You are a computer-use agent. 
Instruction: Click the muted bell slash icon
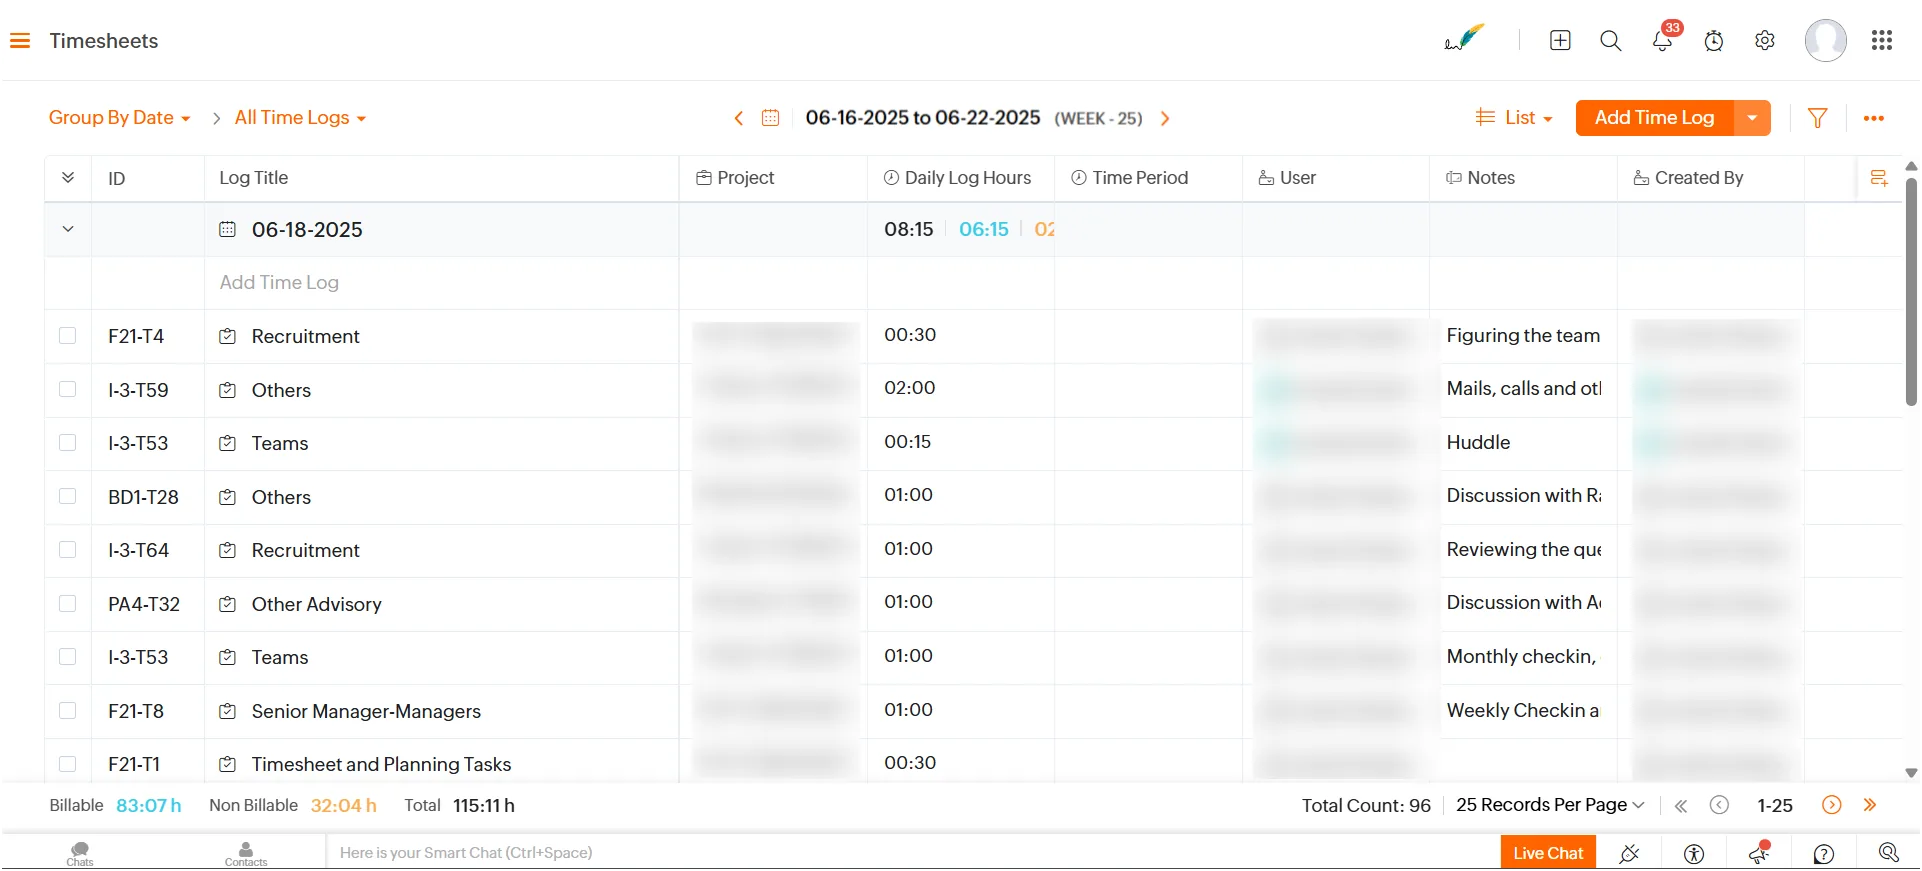pyautogui.click(x=1629, y=854)
